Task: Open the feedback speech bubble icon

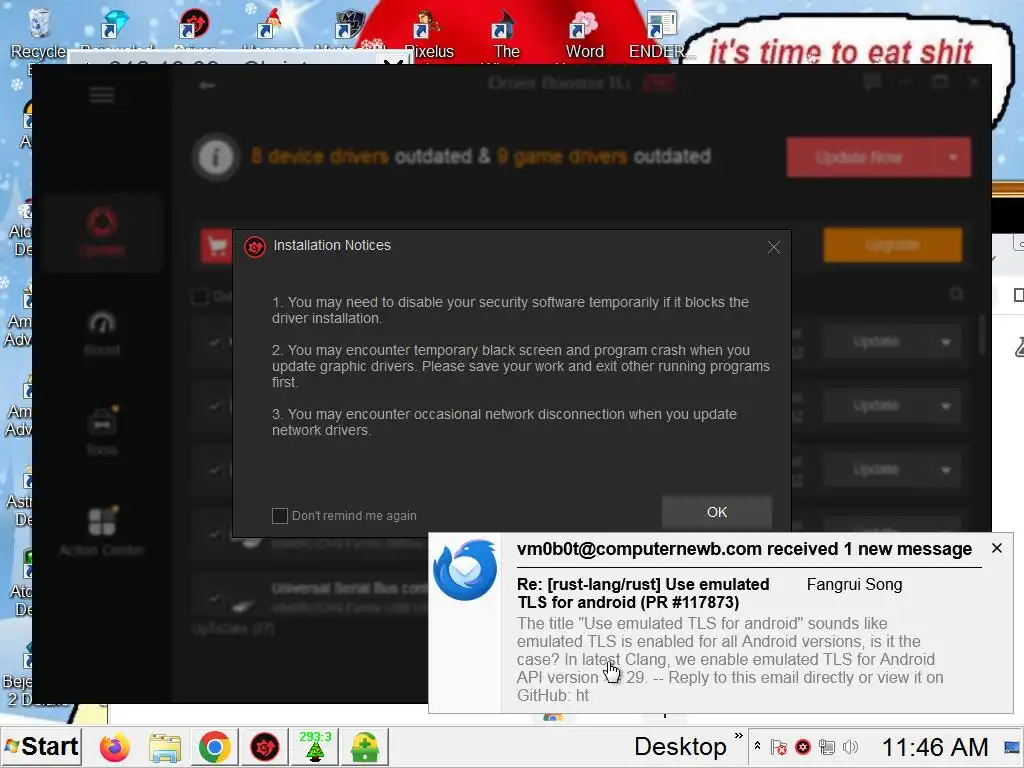Action: click(x=871, y=82)
